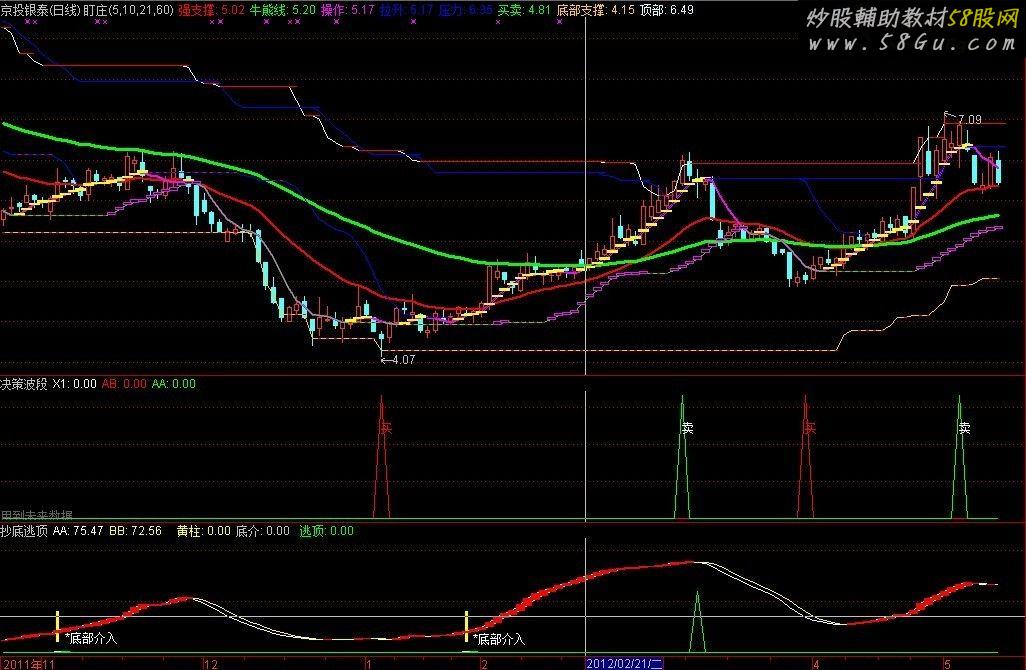The width and height of the screenshot is (1026, 670).
Task: Click the 决策波段 indicator panel title
Action: pos(24,383)
